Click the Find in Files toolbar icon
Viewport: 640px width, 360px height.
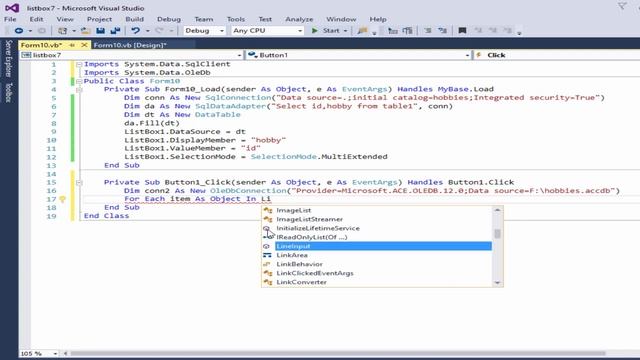click(x=362, y=31)
